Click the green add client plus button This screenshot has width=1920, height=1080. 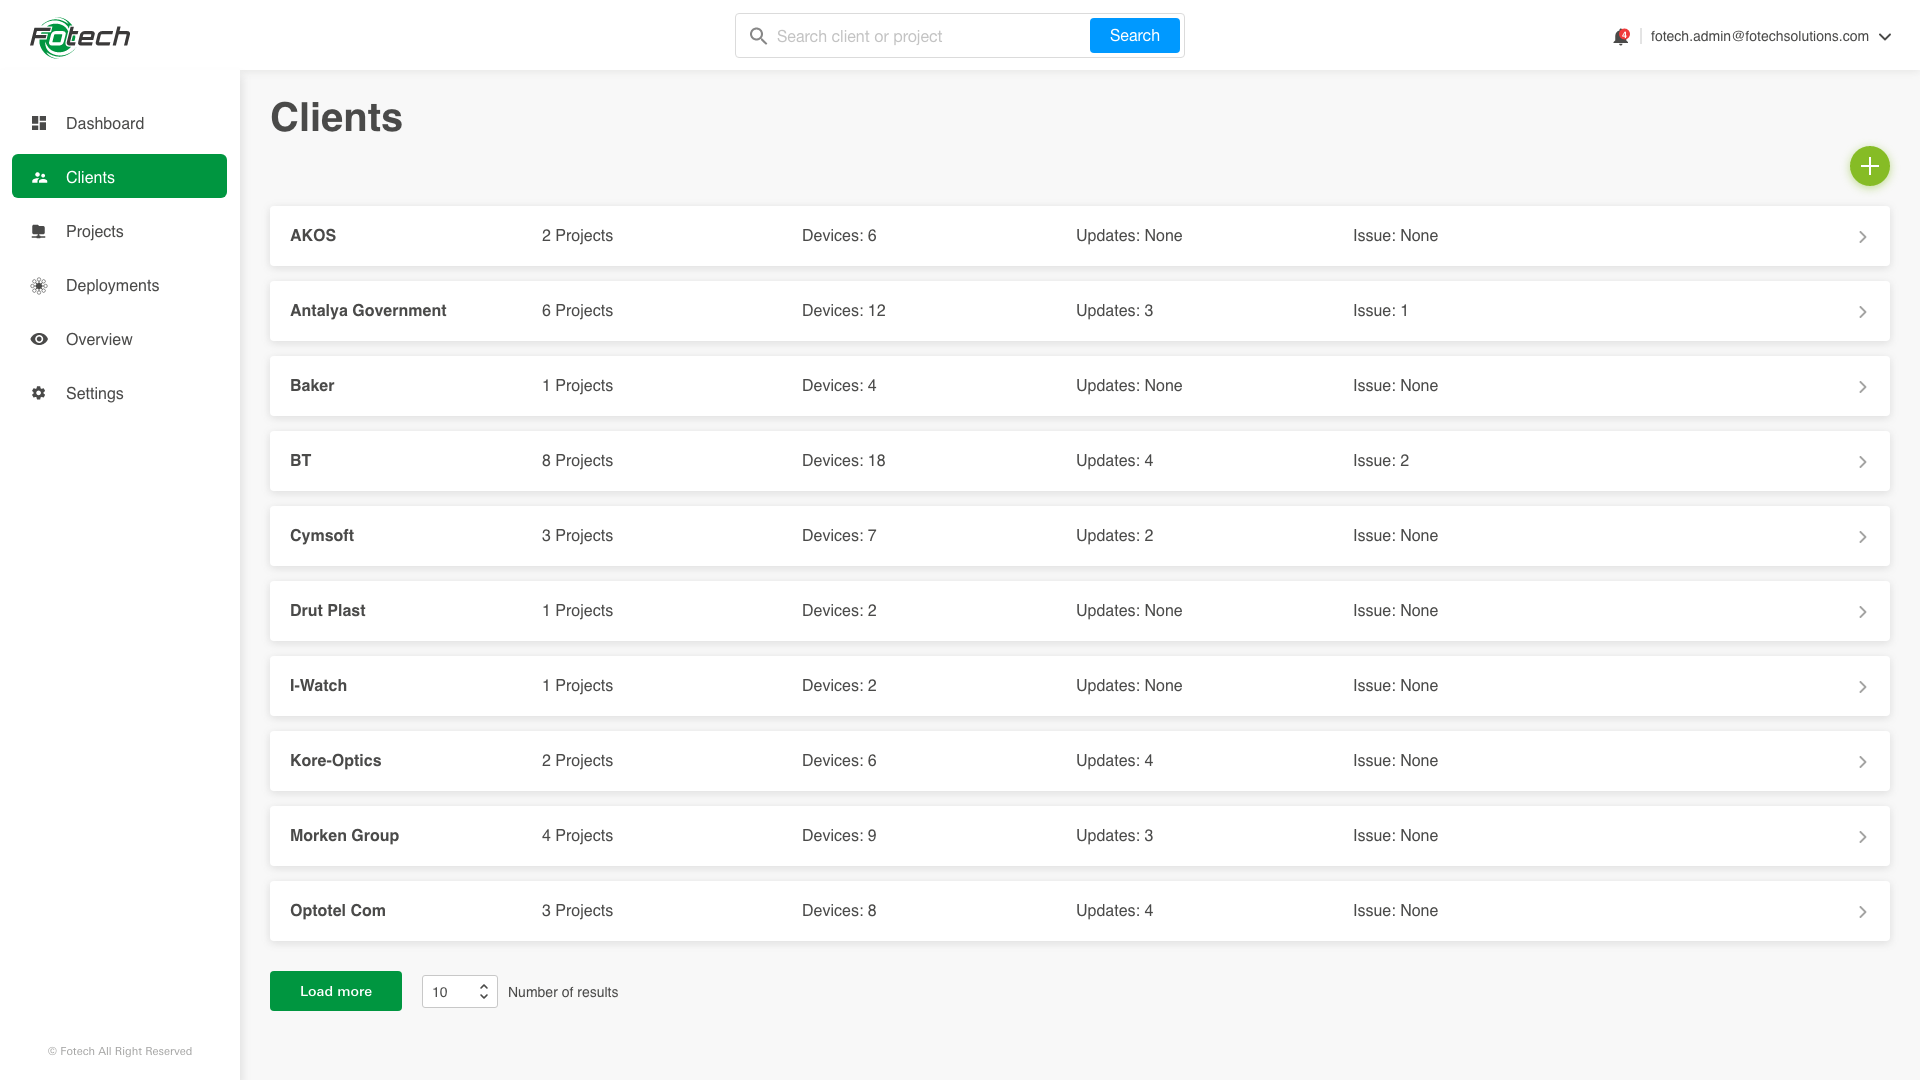(x=1869, y=166)
